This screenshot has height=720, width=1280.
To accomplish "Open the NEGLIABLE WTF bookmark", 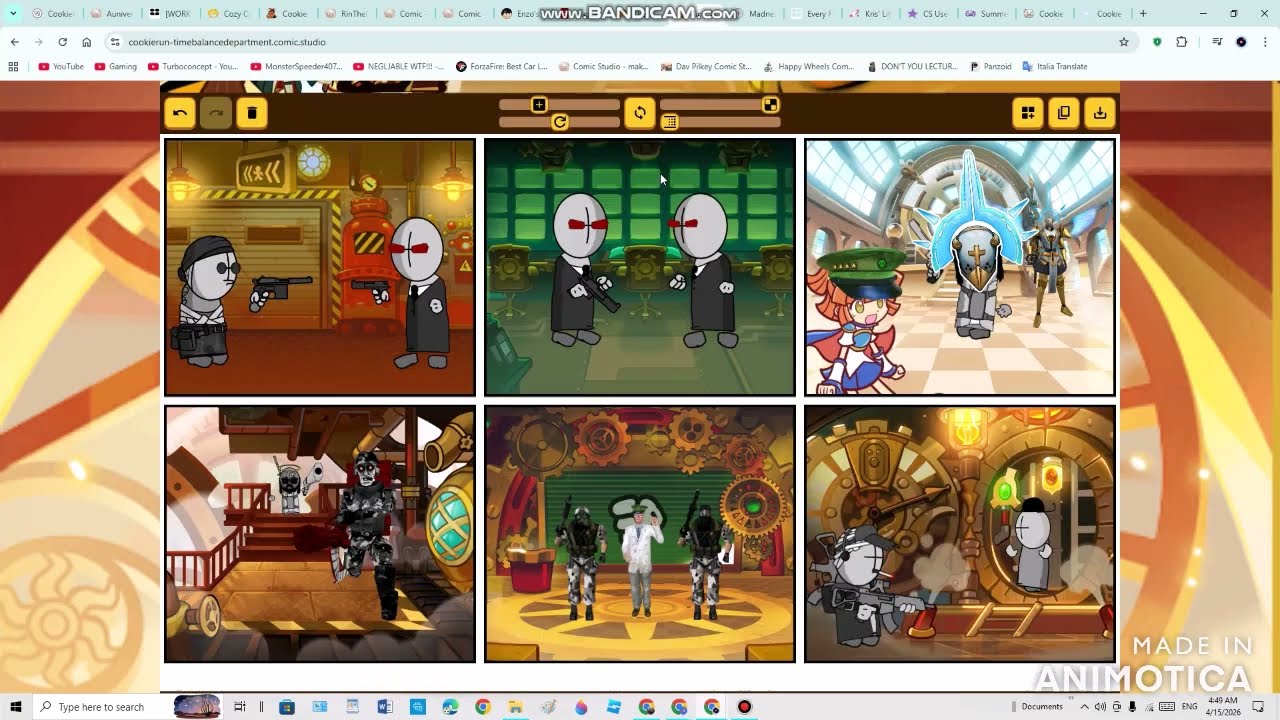I will [x=399, y=66].
